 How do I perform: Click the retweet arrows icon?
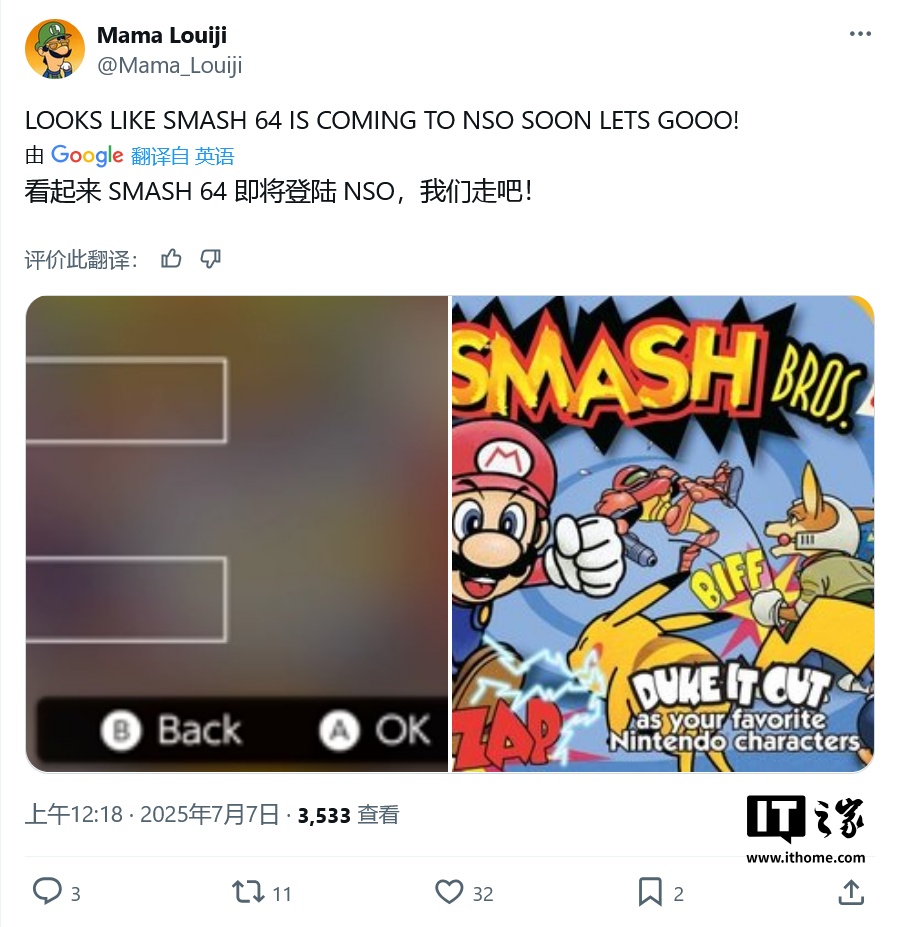248,892
